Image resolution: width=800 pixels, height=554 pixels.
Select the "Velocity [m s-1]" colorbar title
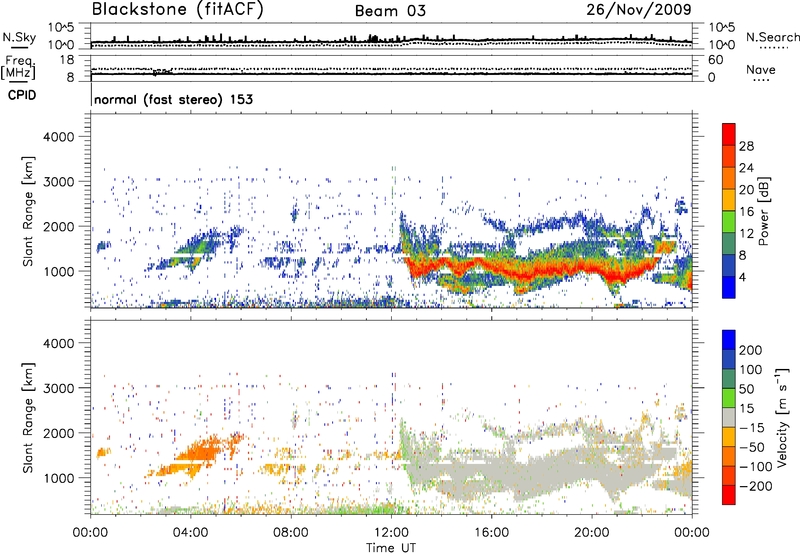781,417
